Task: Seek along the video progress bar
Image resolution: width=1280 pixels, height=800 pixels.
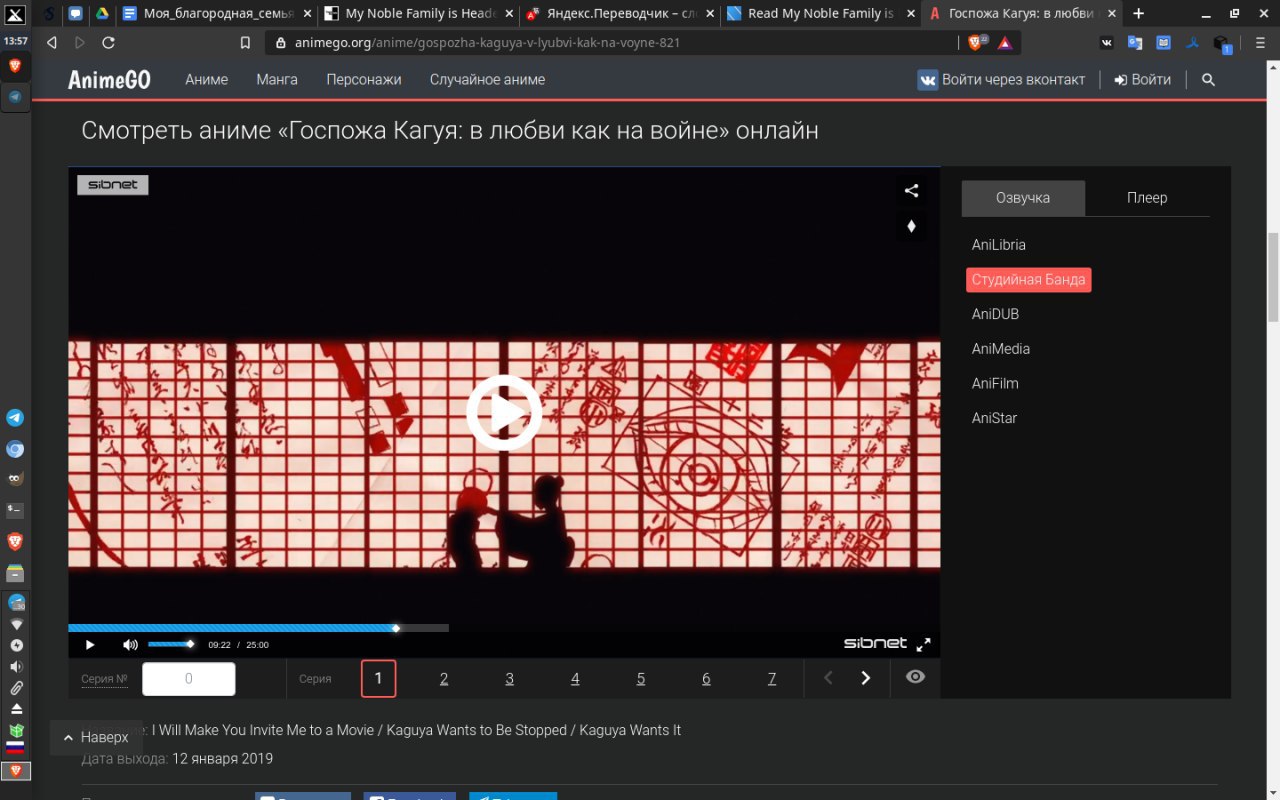Action: tap(258, 628)
